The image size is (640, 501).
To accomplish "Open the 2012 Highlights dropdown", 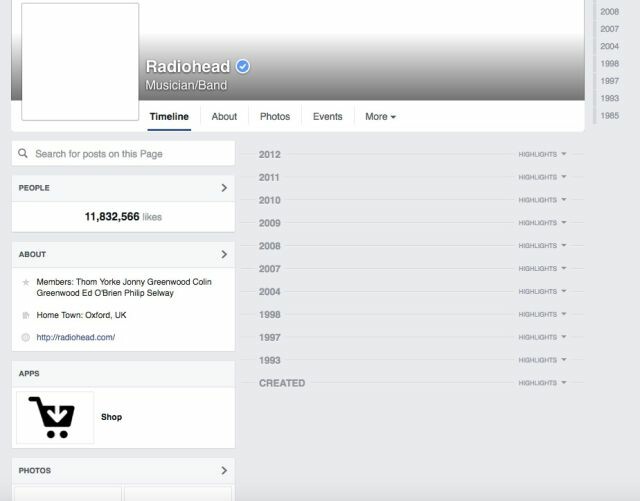I will (542, 154).
